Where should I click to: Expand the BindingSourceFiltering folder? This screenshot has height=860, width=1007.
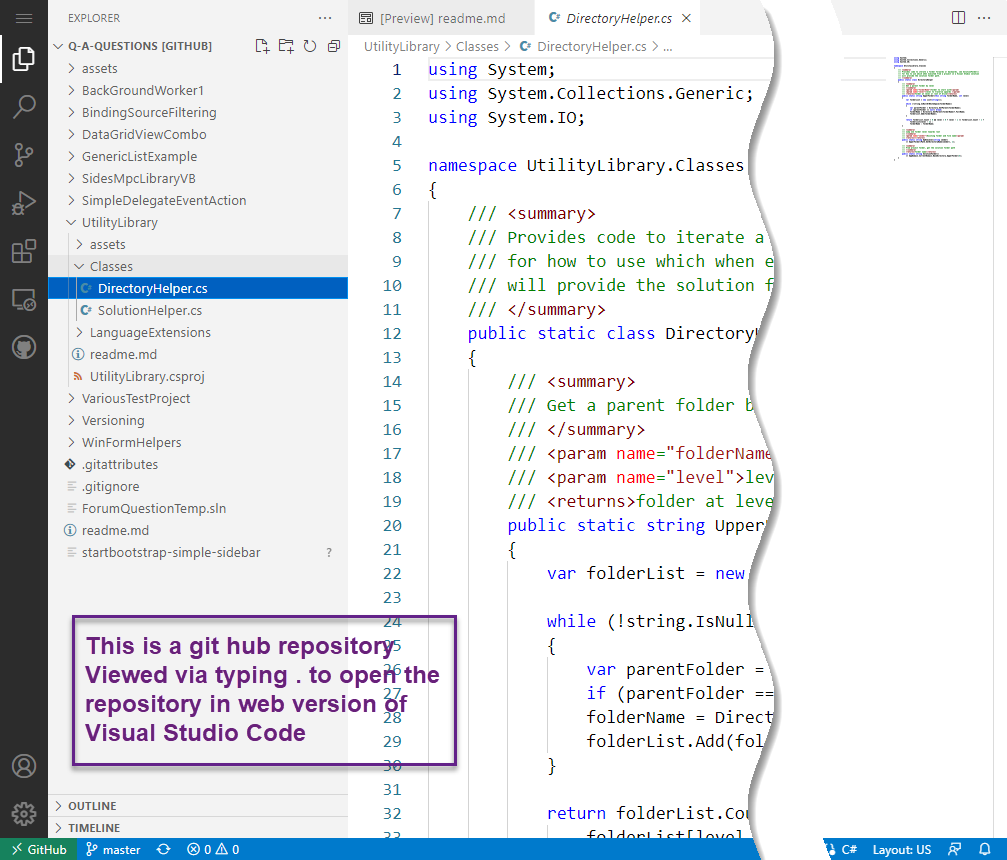(198, 112)
